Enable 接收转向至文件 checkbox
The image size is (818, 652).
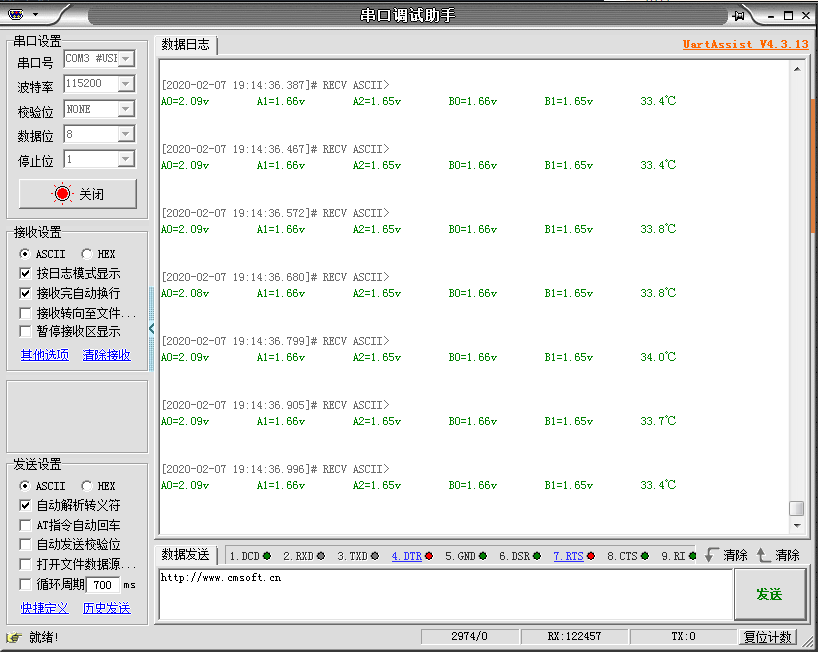(x=25, y=313)
